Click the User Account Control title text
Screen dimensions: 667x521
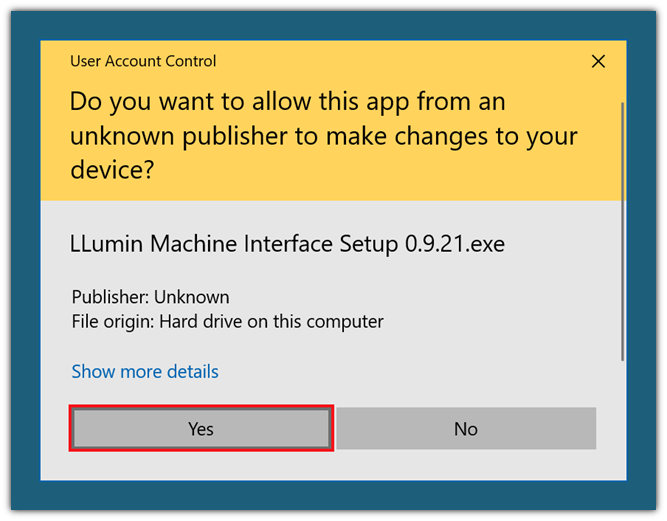(x=143, y=62)
